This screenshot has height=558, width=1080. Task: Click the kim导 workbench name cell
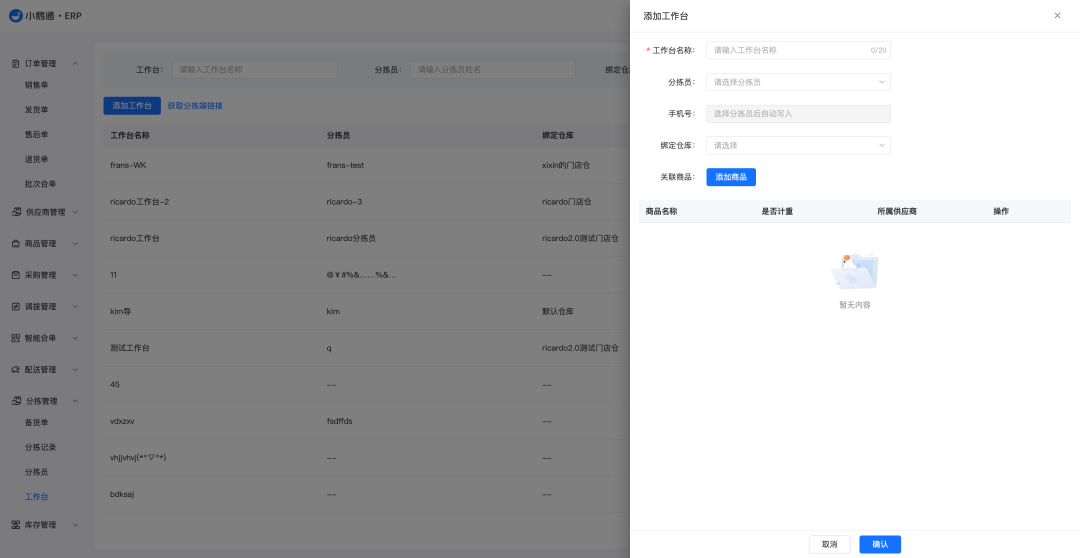pyautogui.click(x=121, y=311)
